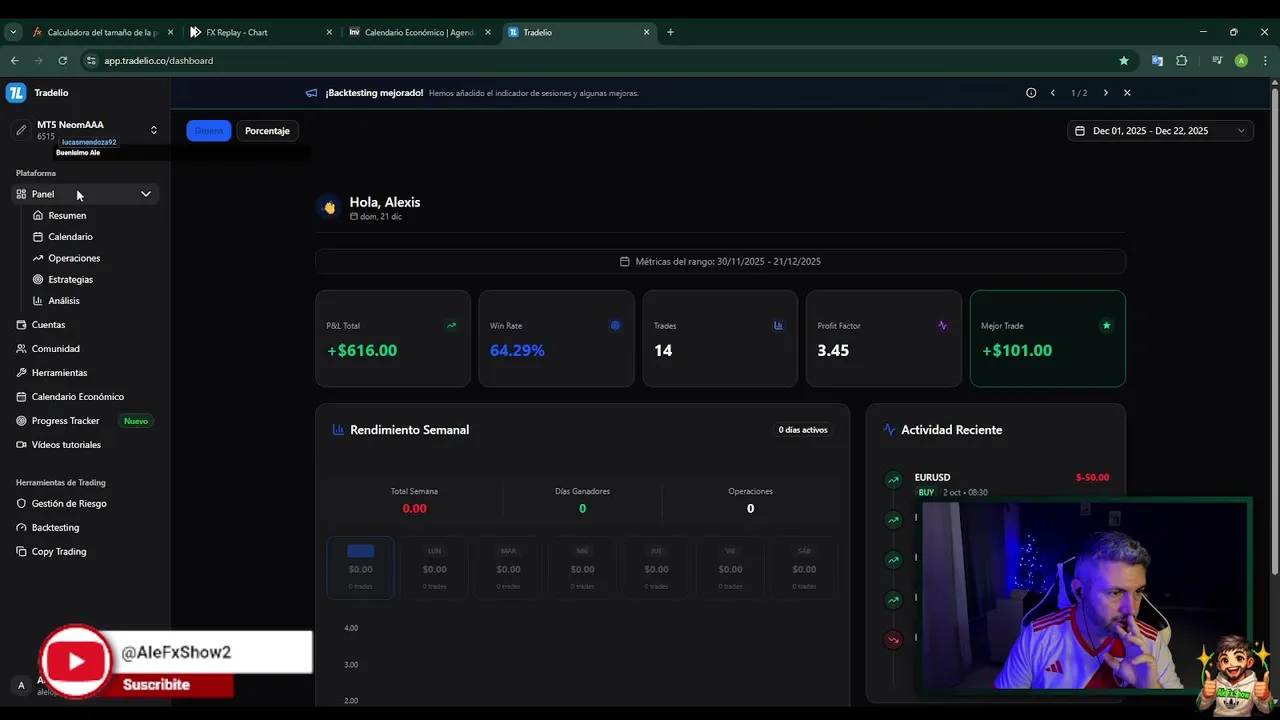Open a new browser tab
Screen dimensions: 1280x720
(x=670, y=32)
